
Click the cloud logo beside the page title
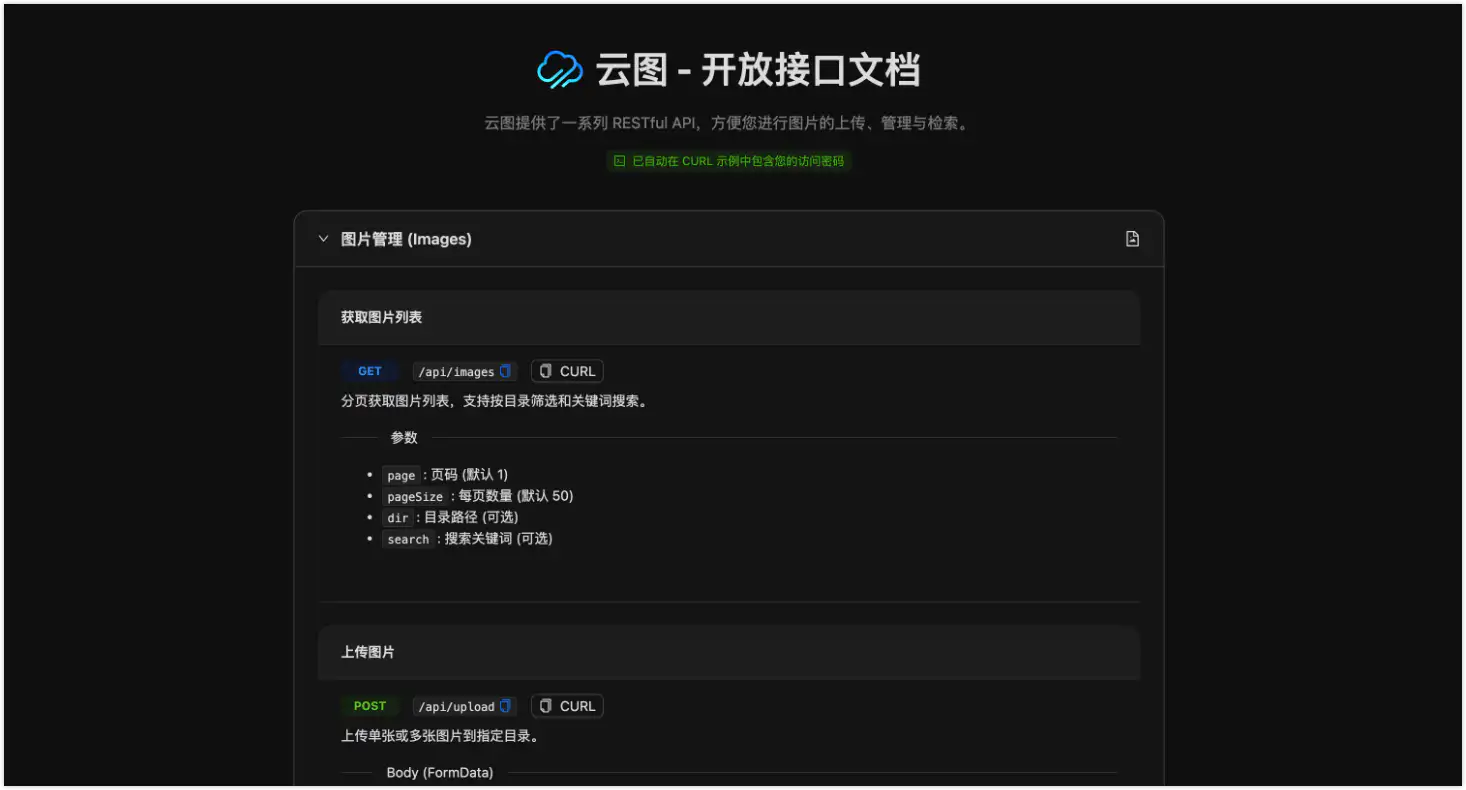[558, 69]
